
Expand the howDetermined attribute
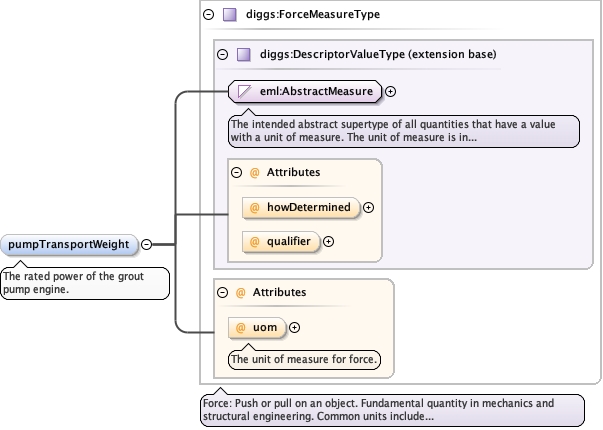(x=368, y=207)
